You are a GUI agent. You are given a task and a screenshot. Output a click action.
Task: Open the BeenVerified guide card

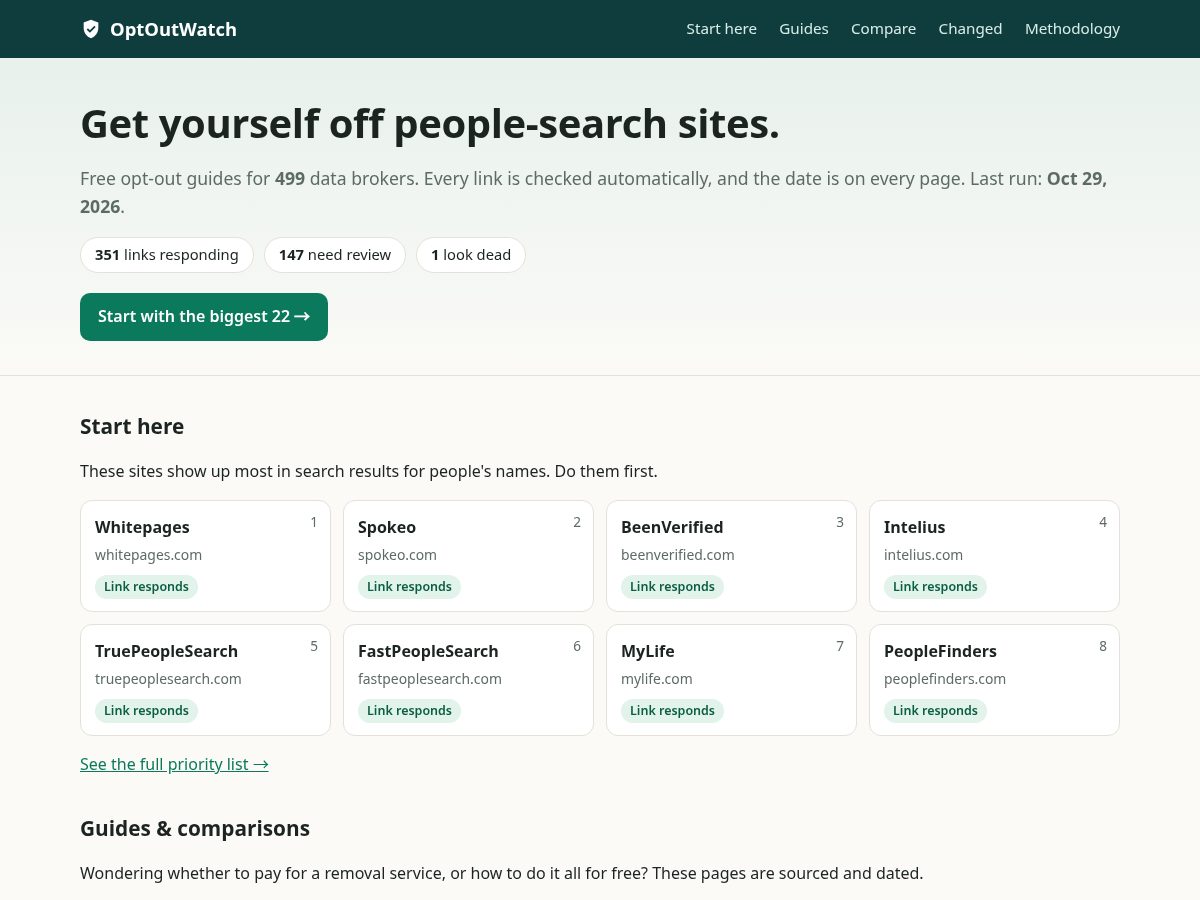pyautogui.click(x=731, y=556)
